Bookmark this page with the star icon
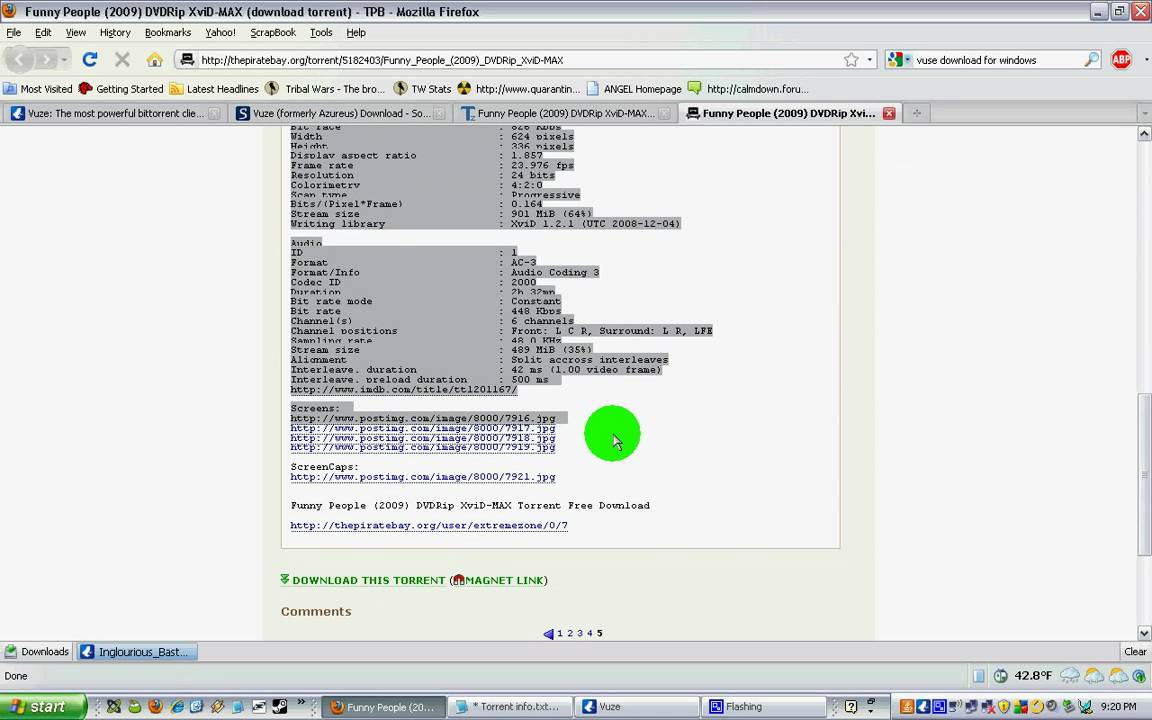1152x720 pixels. click(x=851, y=60)
